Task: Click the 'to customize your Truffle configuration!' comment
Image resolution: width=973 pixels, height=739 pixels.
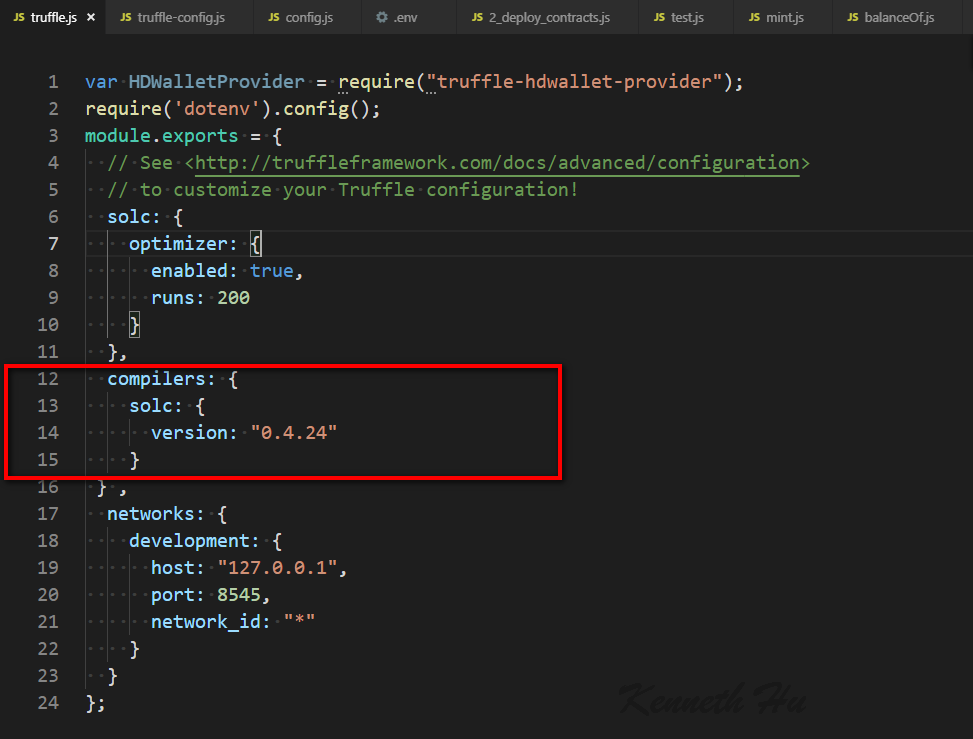Action: pyautogui.click(x=359, y=190)
